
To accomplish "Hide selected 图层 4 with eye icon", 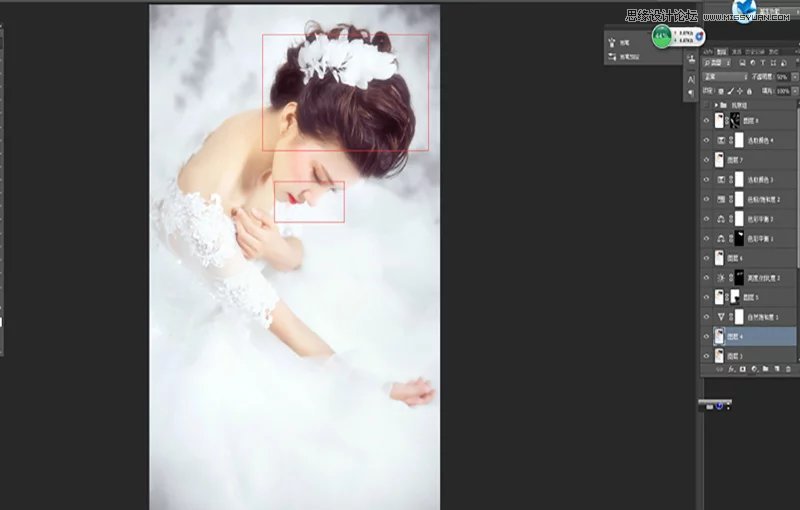I will [707, 337].
